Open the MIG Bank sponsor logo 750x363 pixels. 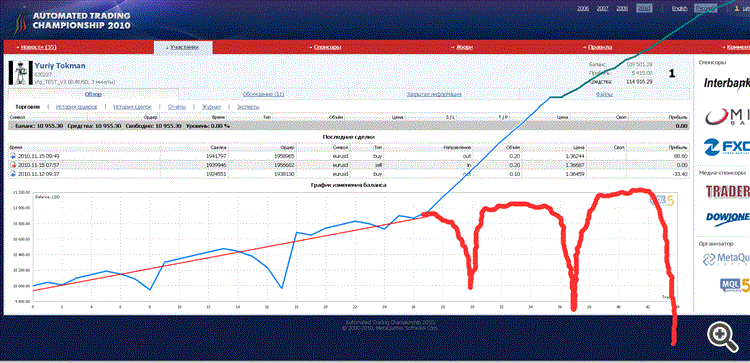728,116
